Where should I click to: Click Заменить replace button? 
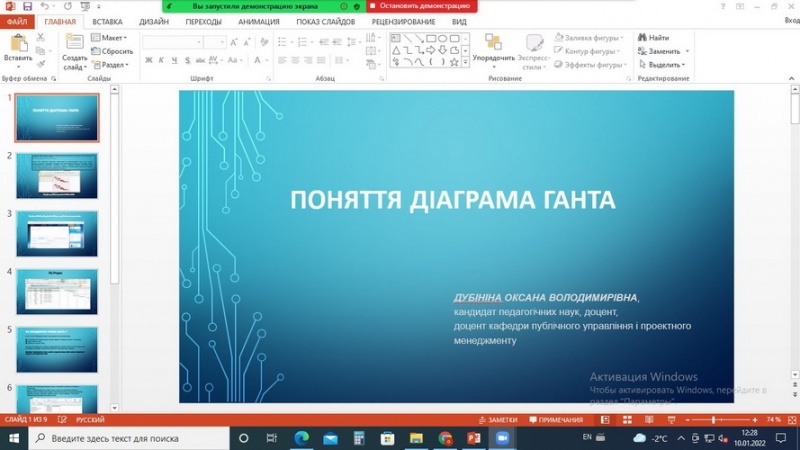click(x=663, y=51)
